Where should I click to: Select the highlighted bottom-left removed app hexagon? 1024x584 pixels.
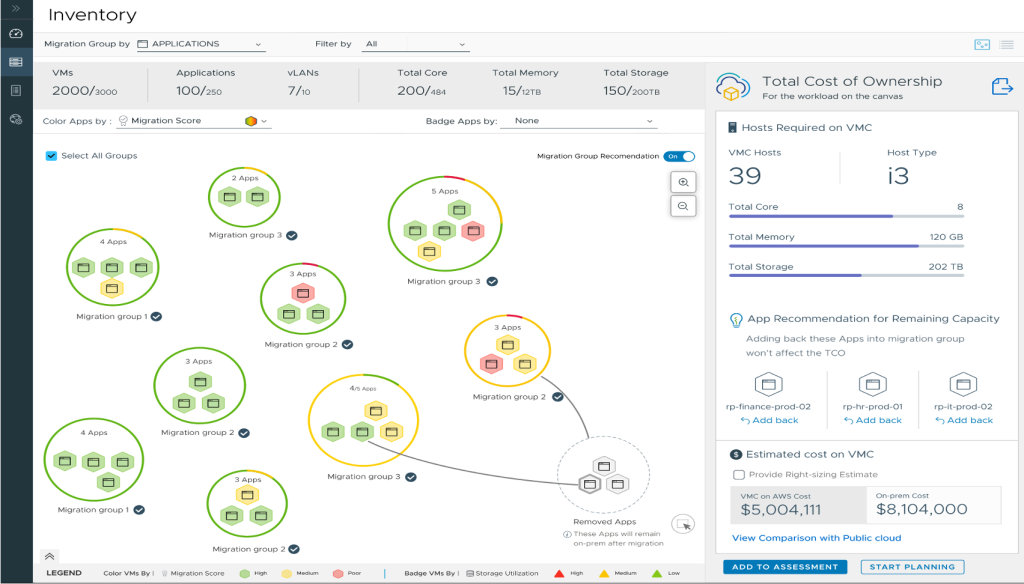pos(590,484)
